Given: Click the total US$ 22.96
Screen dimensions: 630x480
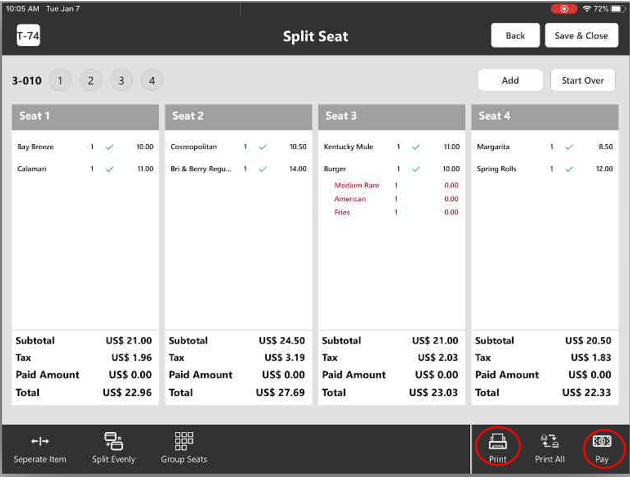Looking at the screenshot, I should click(x=127, y=393).
